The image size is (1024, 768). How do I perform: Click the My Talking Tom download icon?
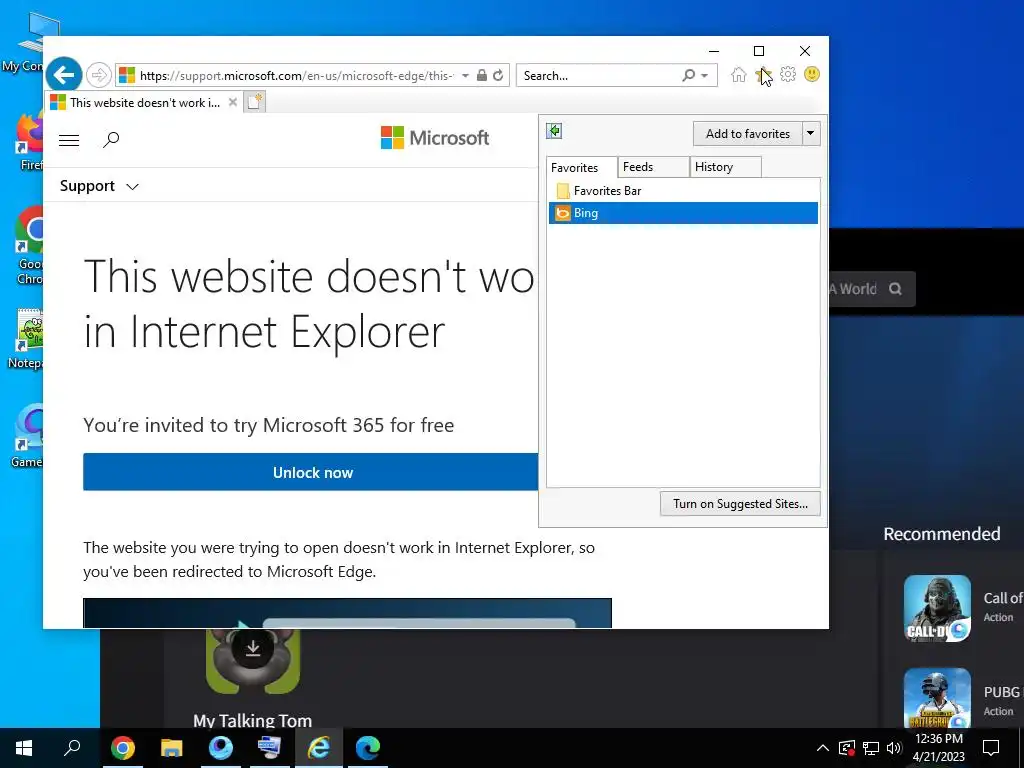(x=253, y=647)
